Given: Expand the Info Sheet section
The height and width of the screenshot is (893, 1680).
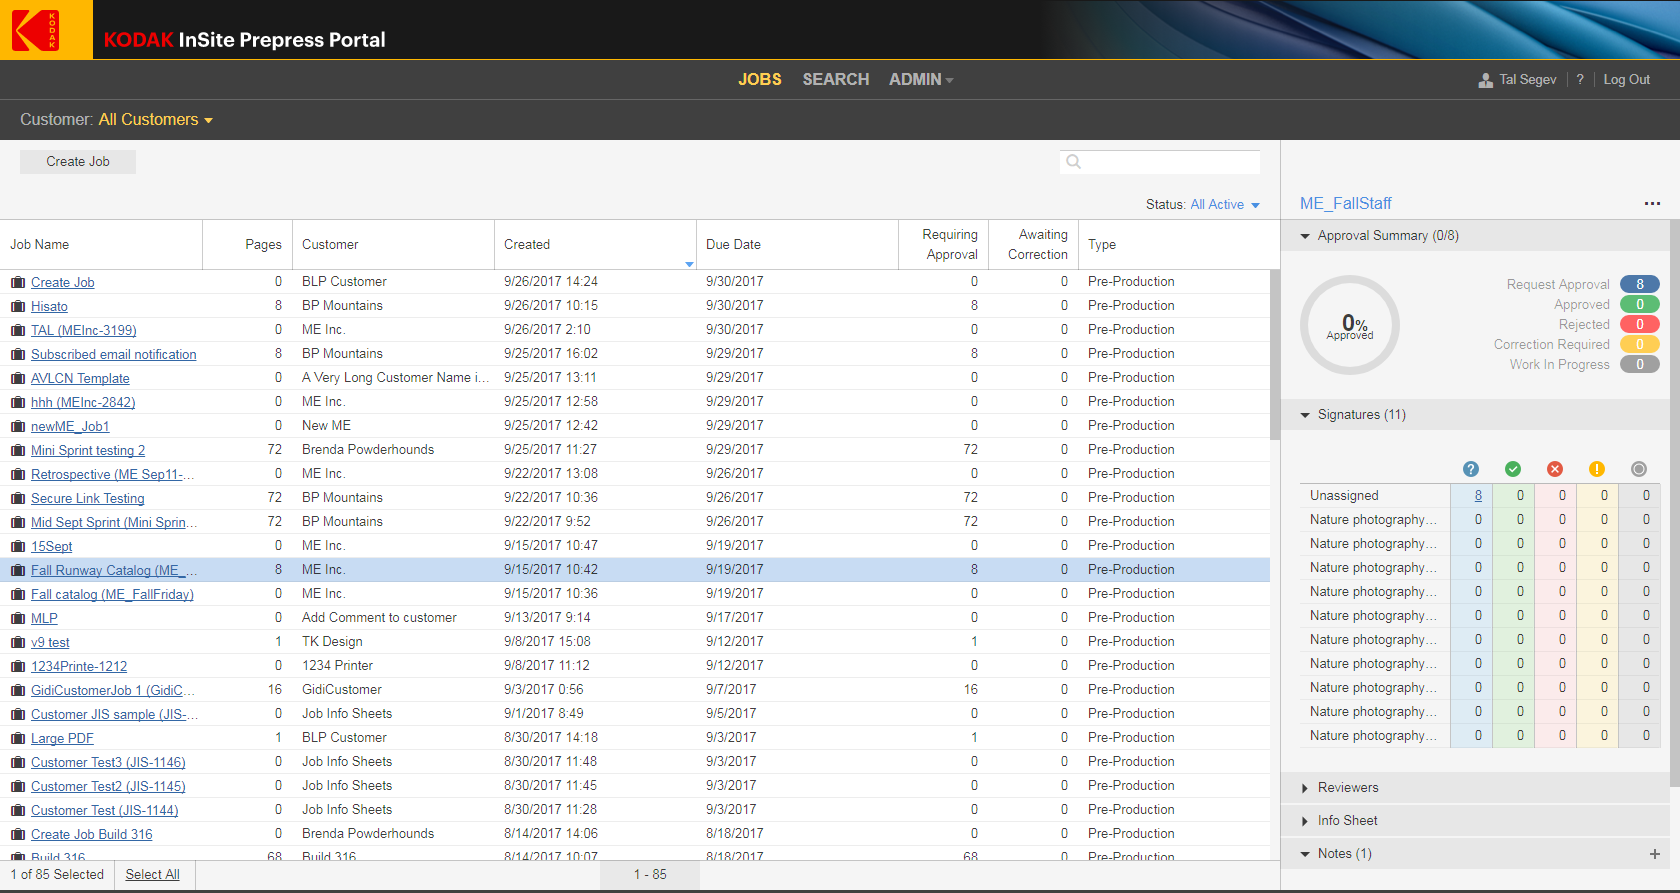Looking at the screenshot, I should pos(1346,821).
